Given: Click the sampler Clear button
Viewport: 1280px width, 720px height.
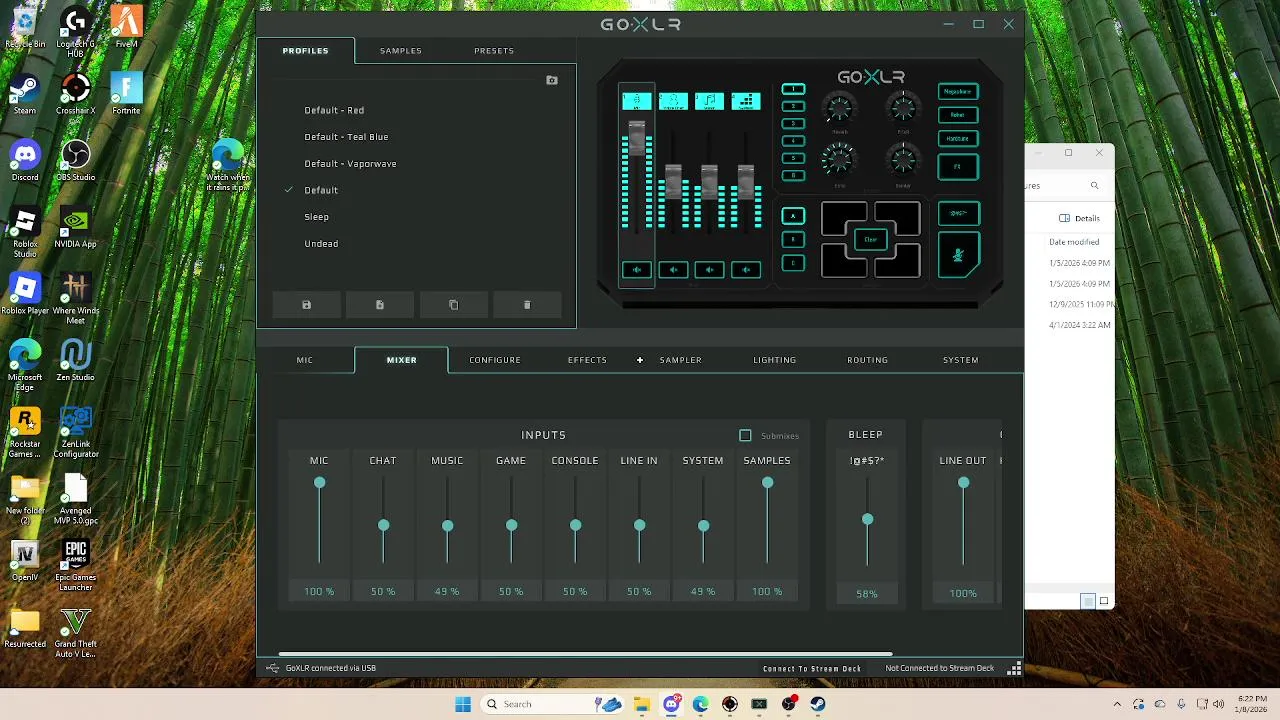Looking at the screenshot, I should pos(870,240).
